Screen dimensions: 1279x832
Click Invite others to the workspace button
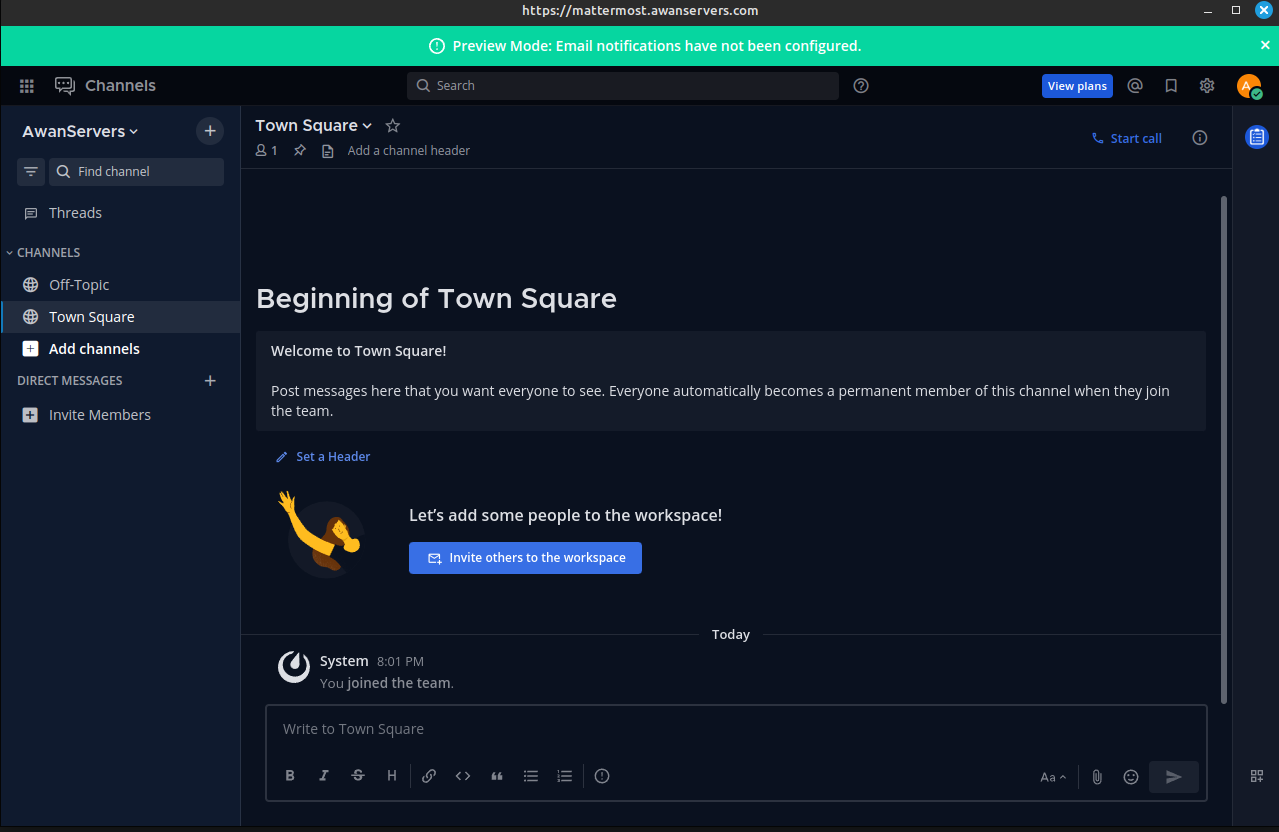(x=525, y=558)
